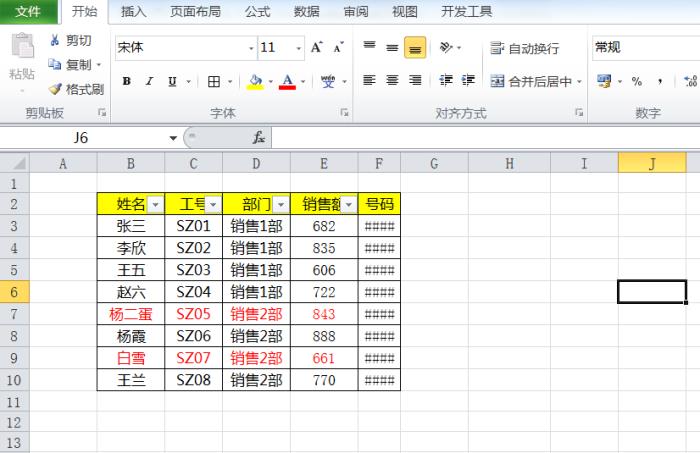The width and height of the screenshot is (700, 453).
Task: Open the 公式 ribbon tab
Action: tap(257, 12)
